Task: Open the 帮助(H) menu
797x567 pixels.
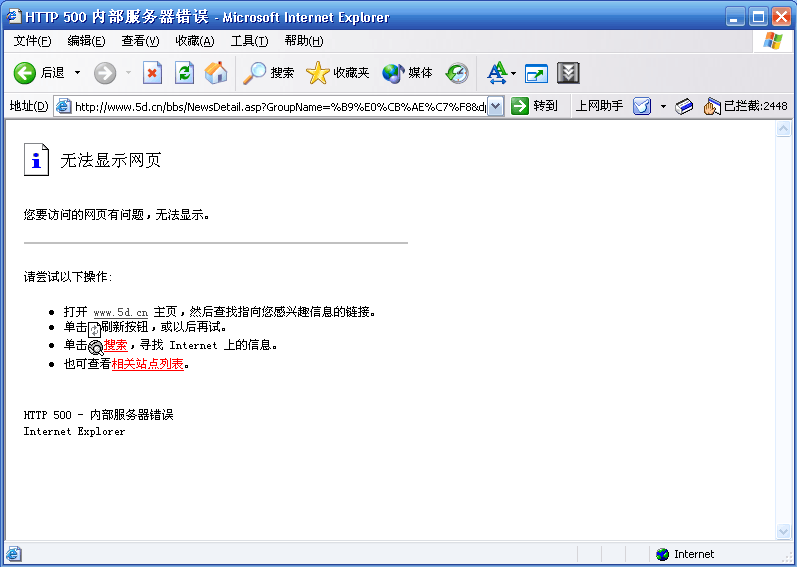Action: click(x=303, y=41)
